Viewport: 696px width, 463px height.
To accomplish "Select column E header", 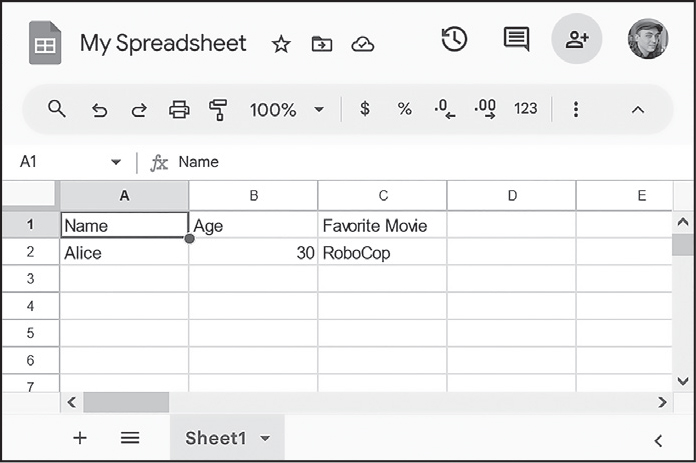I will click(625, 196).
